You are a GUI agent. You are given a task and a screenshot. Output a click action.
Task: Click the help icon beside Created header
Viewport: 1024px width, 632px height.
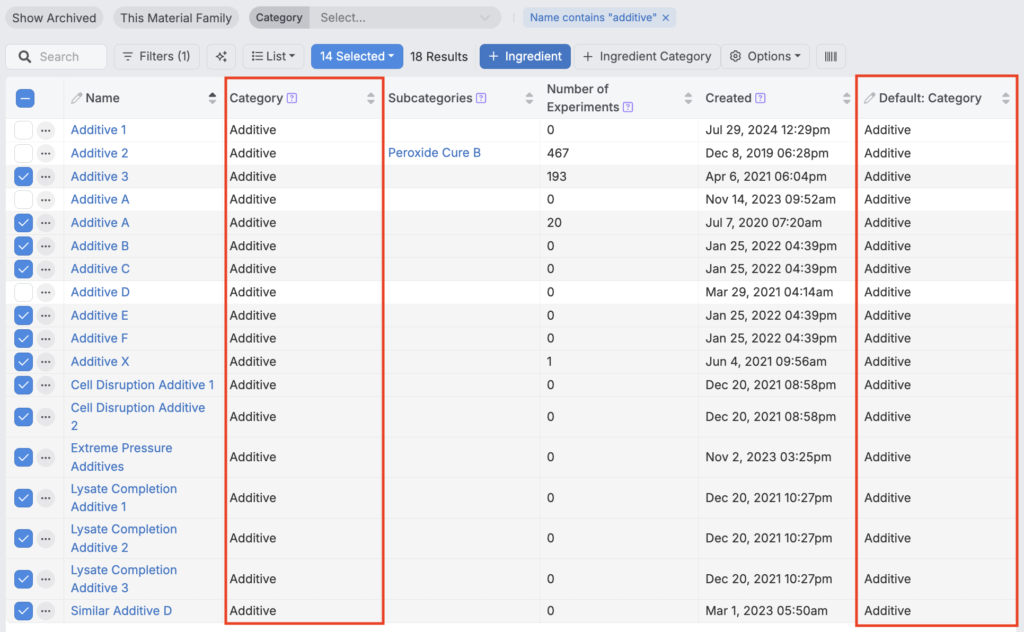[761, 98]
